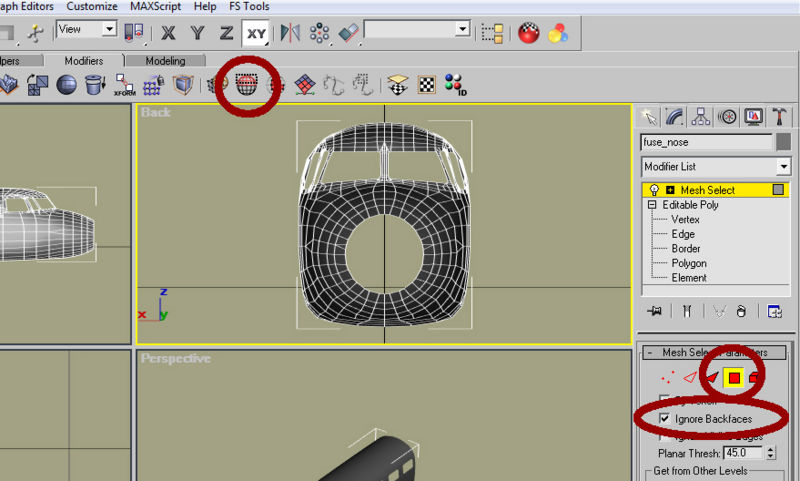Screen dimensions: 800x481
Task: Click the fuse_nose object name field
Action: (707, 142)
